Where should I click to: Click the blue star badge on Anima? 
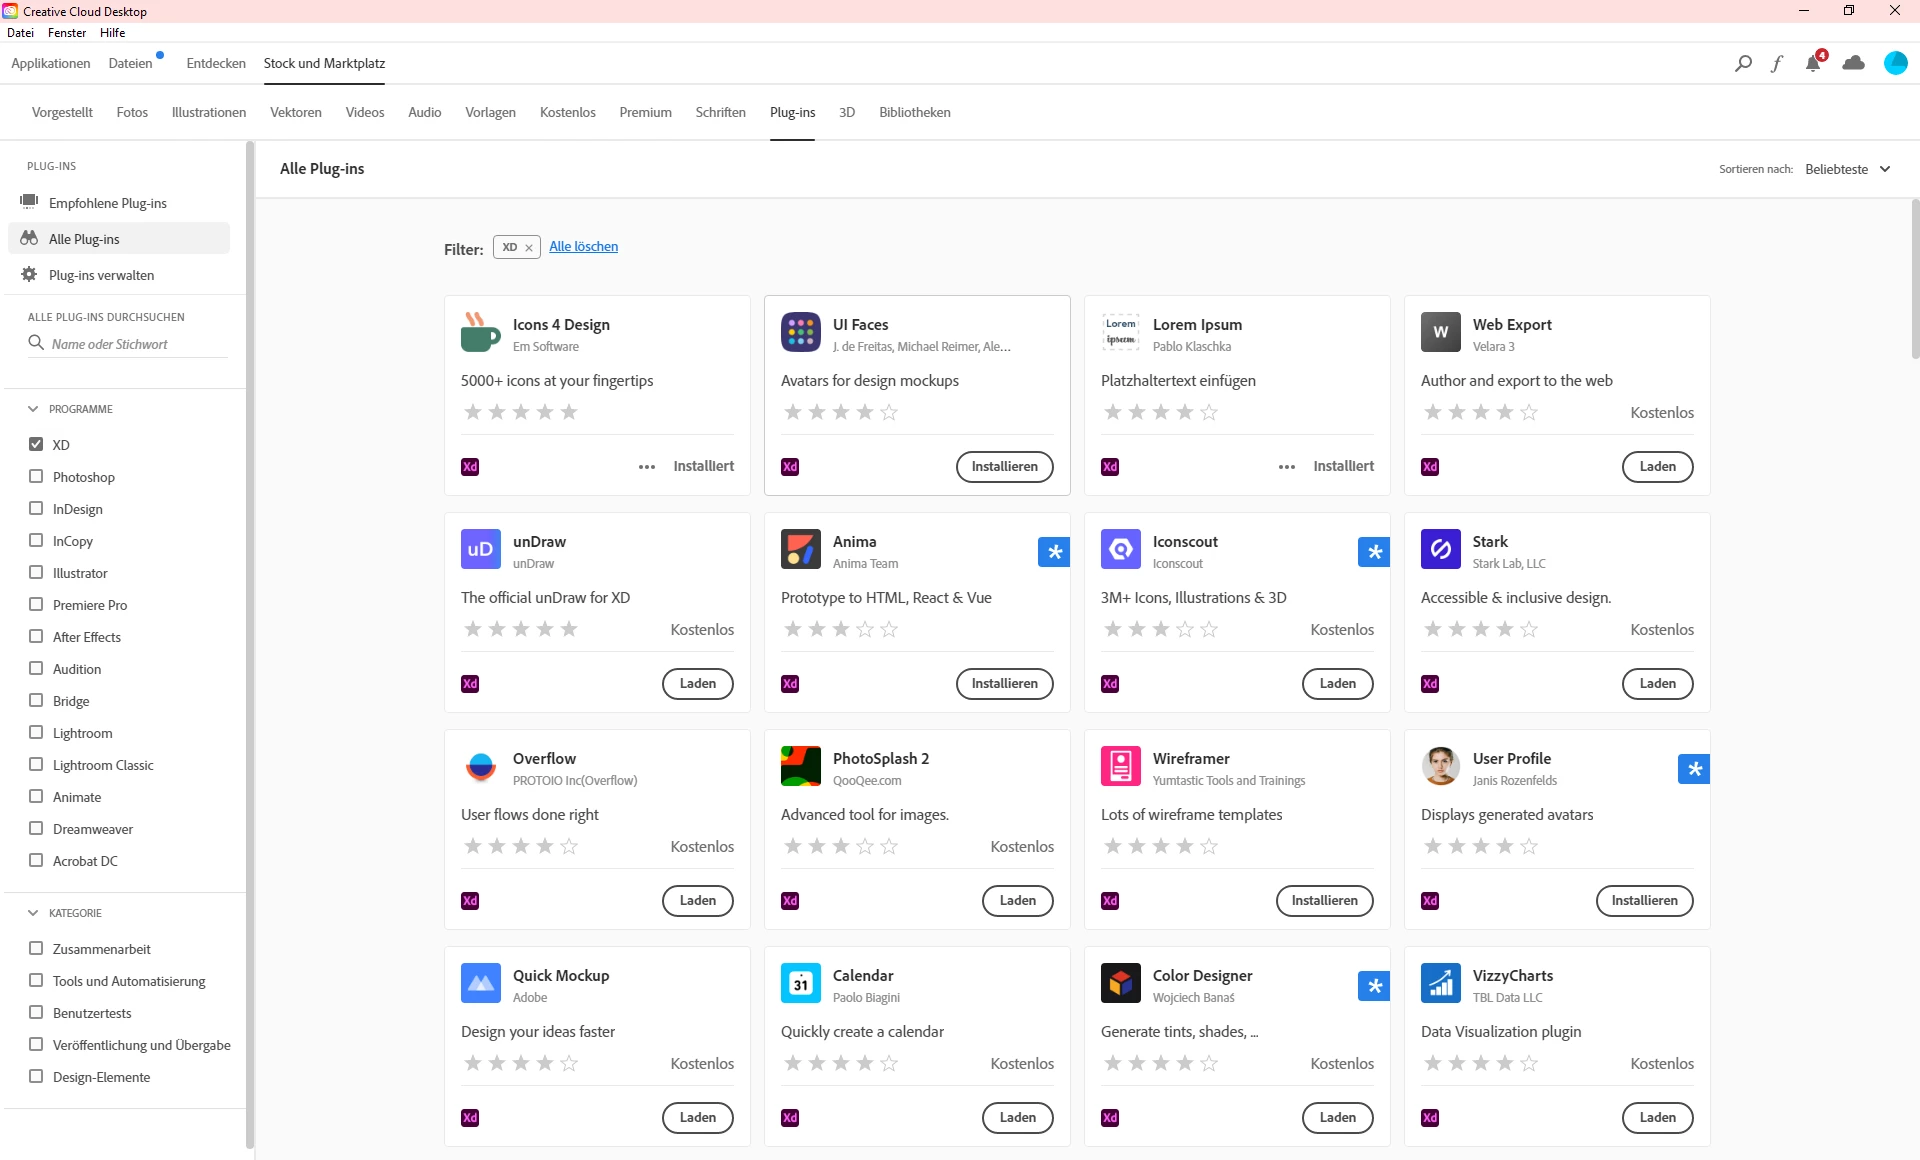coord(1053,552)
